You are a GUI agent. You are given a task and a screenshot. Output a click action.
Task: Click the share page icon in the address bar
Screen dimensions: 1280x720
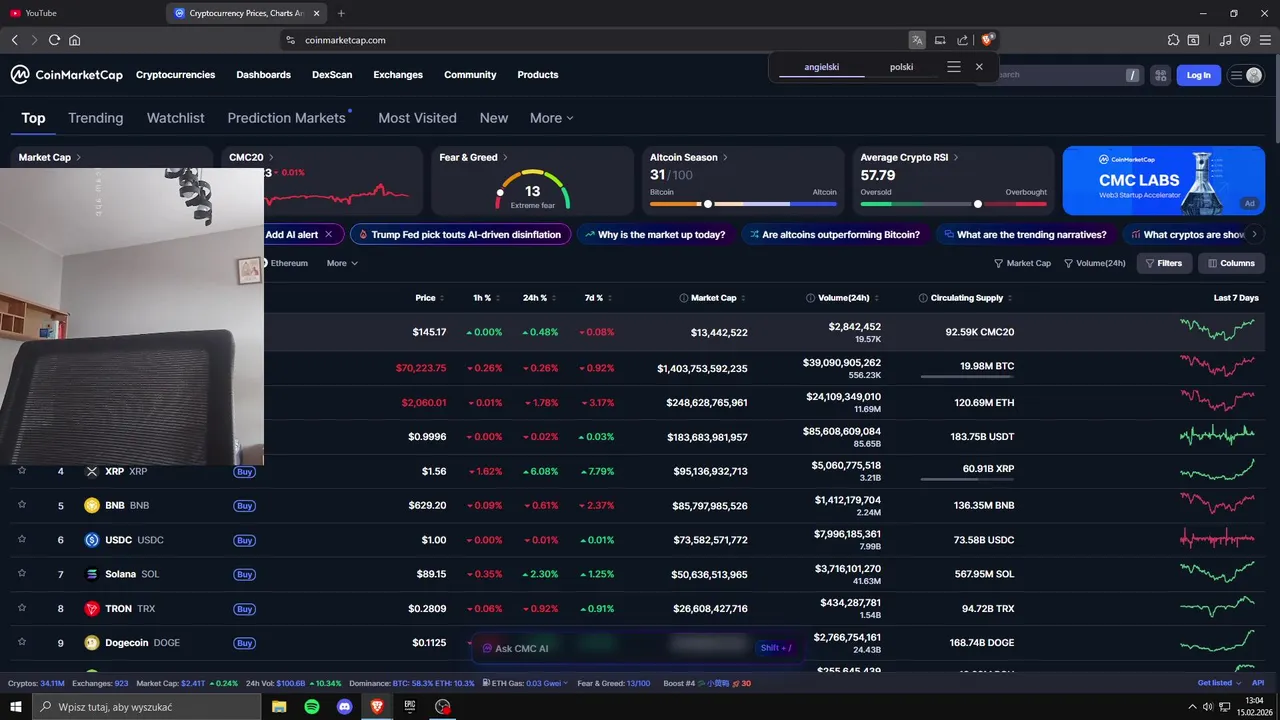coord(962,40)
